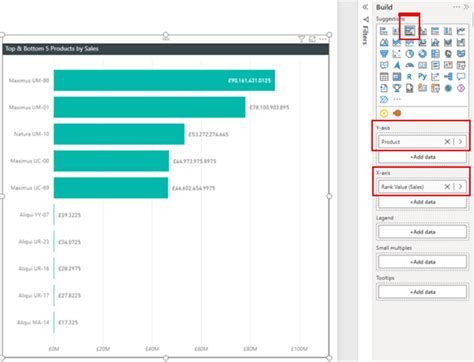Click the Aliqui MA-14 axis label
474x362 pixels.
point(33,322)
